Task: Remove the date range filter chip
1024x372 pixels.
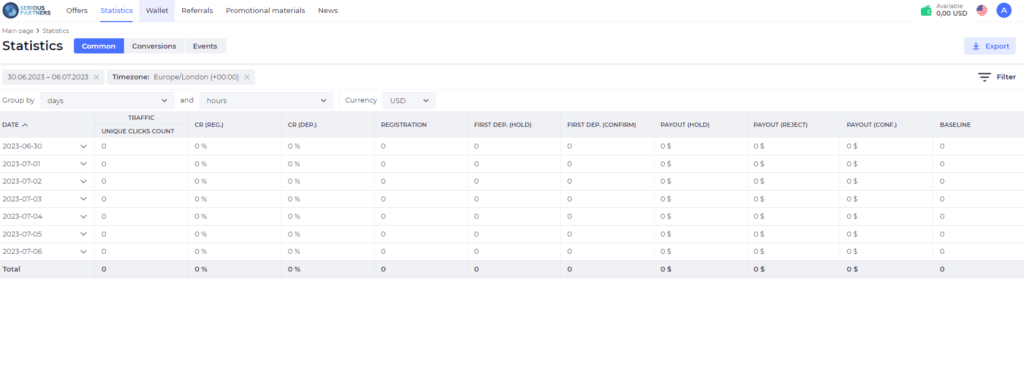Action: click(97, 77)
